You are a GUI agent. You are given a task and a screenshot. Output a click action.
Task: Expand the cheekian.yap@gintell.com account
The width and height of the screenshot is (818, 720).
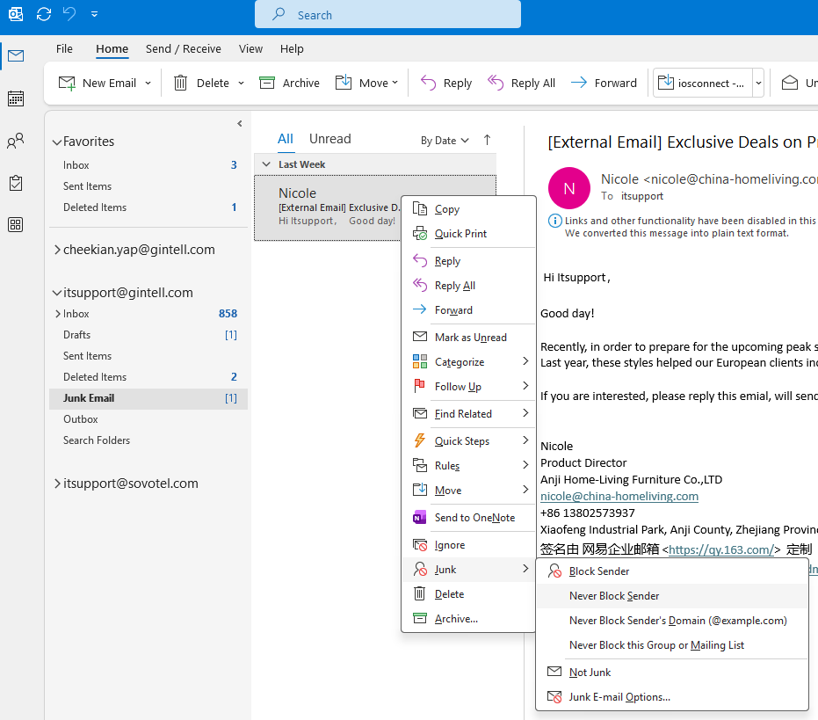click(x=57, y=250)
